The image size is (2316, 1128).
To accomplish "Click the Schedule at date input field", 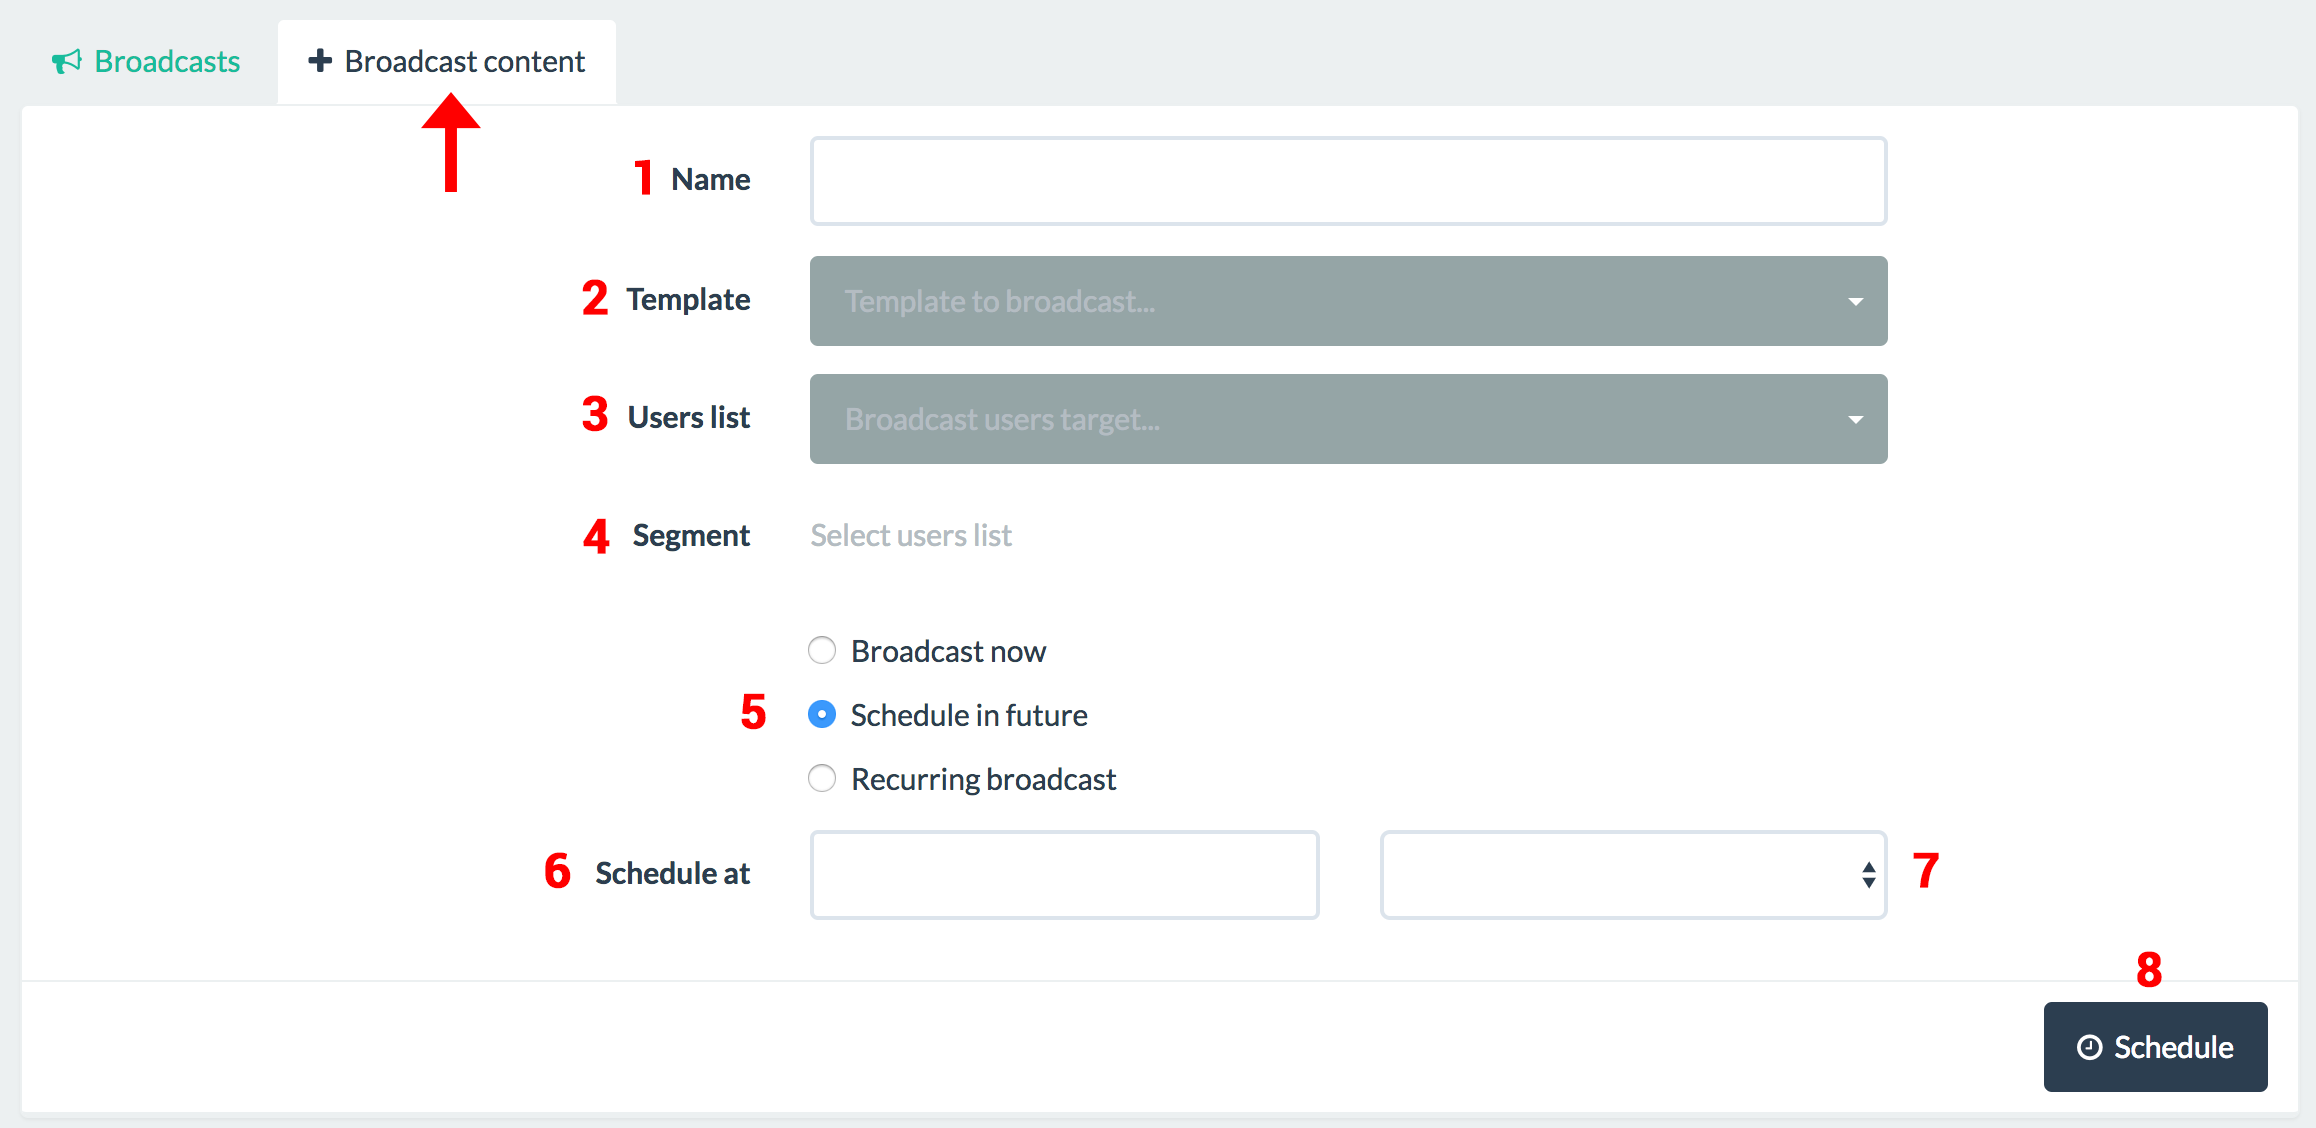I will pyautogui.click(x=1064, y=875).
